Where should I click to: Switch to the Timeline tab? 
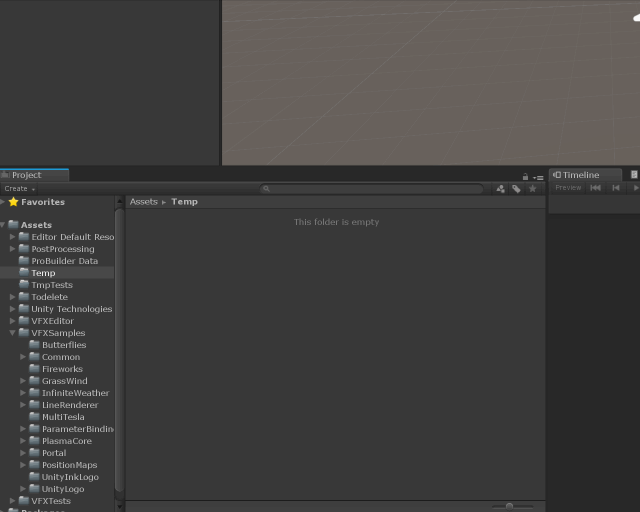[581, 175]
